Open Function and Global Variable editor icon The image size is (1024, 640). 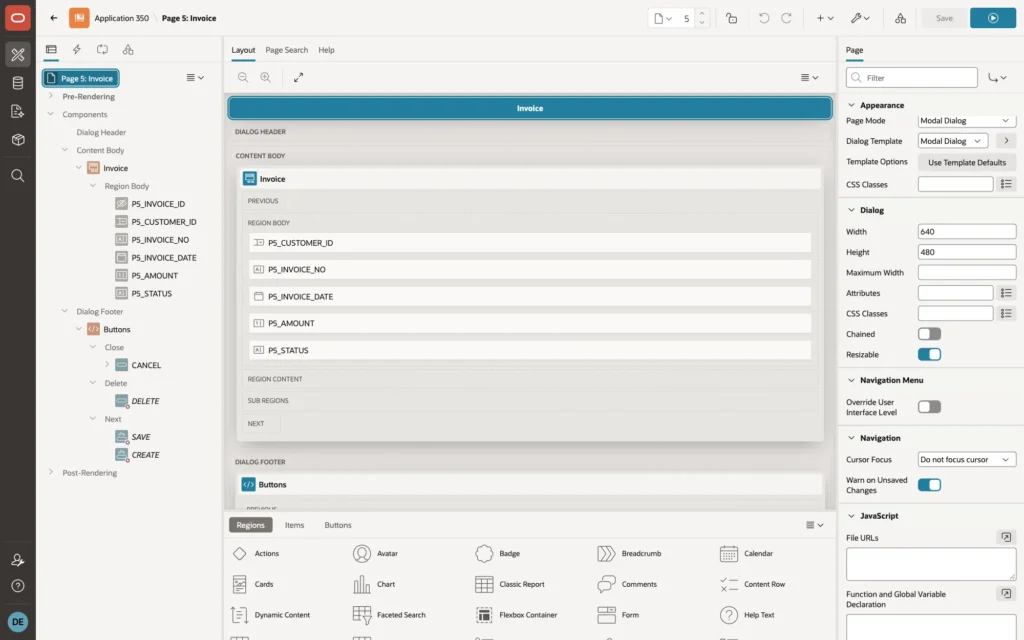tap(1006, 594)
